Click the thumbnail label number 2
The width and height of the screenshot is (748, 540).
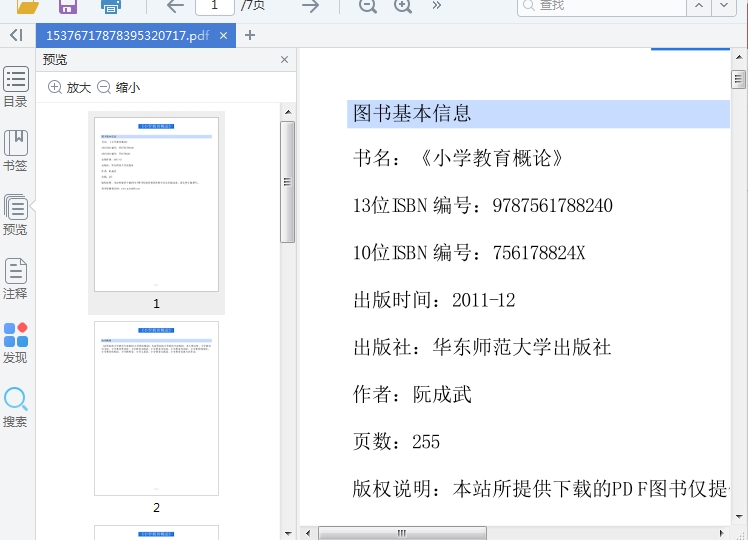click(156, 508)
